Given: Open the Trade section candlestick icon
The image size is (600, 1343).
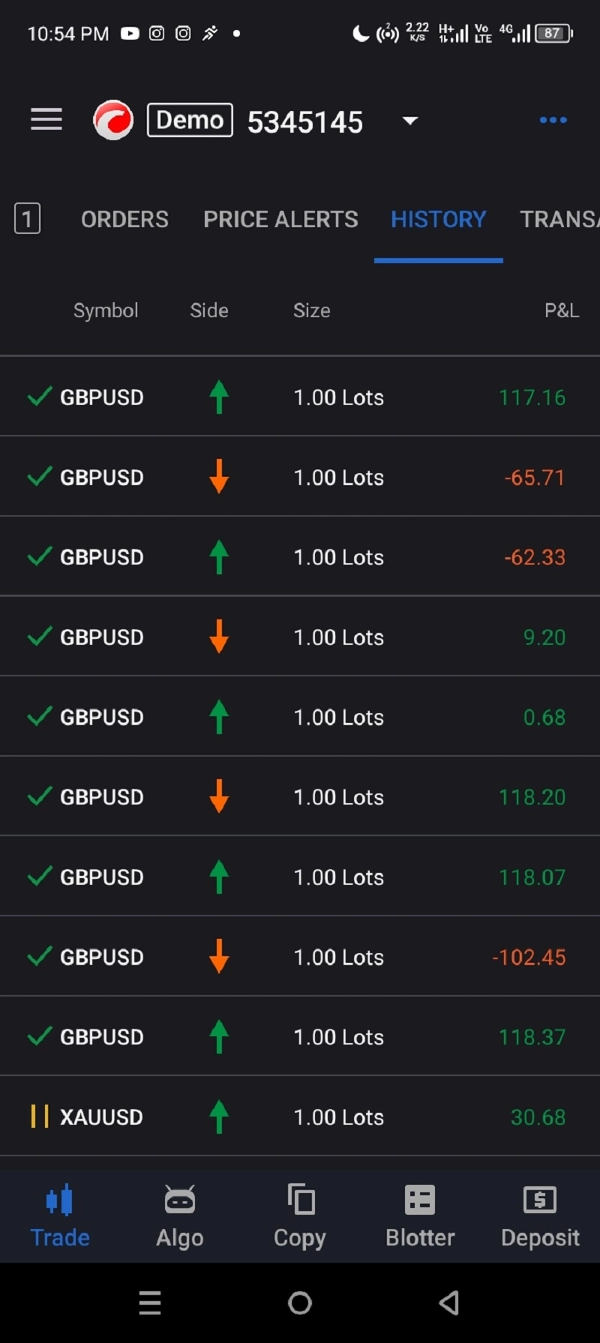Looking at the screenshot, I should pos(60,1199).
